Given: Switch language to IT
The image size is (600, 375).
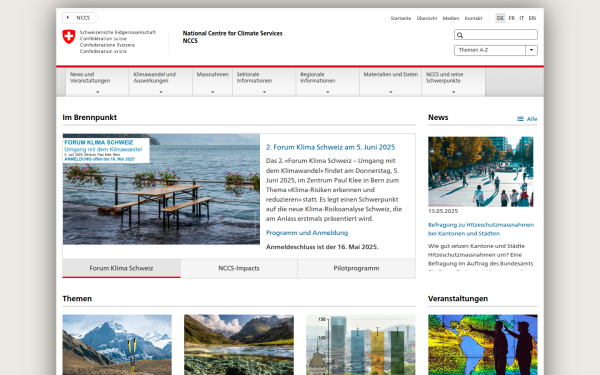Looking at the screenshot, I should 522,18.
